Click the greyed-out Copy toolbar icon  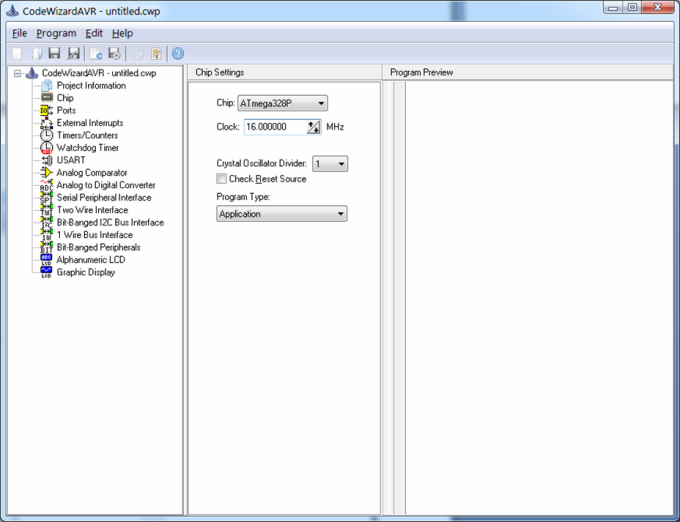click(x=137, y=54)
